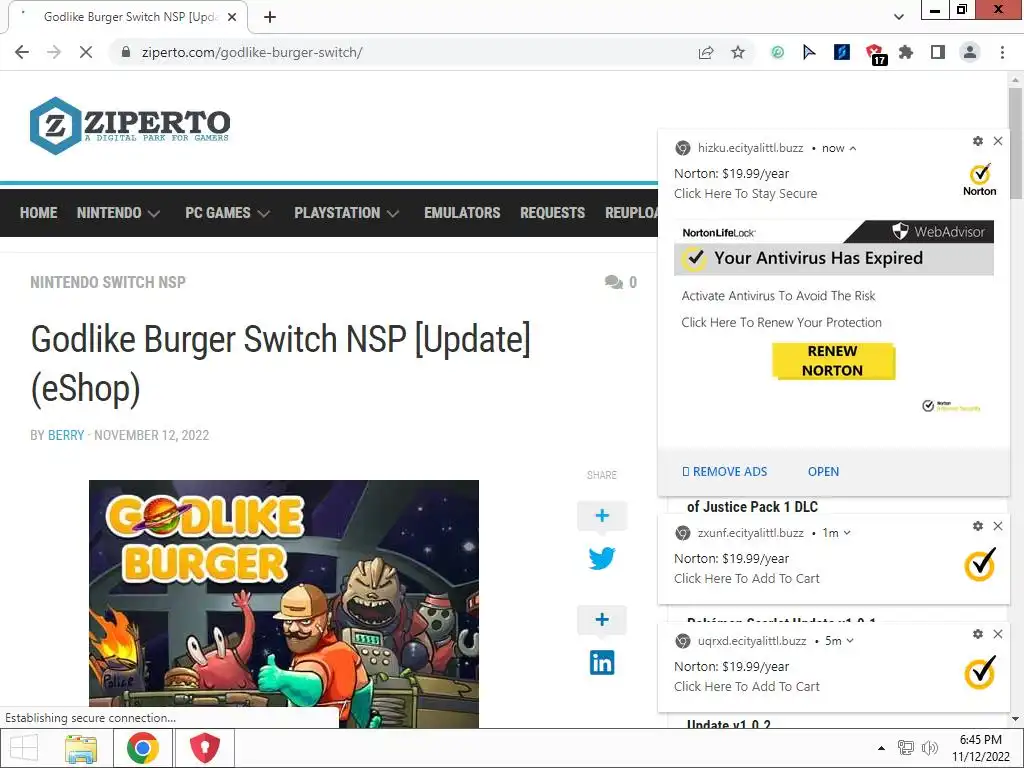Click the tab search chevron
The image size is (1024, 768).
[x=899, y=17]
